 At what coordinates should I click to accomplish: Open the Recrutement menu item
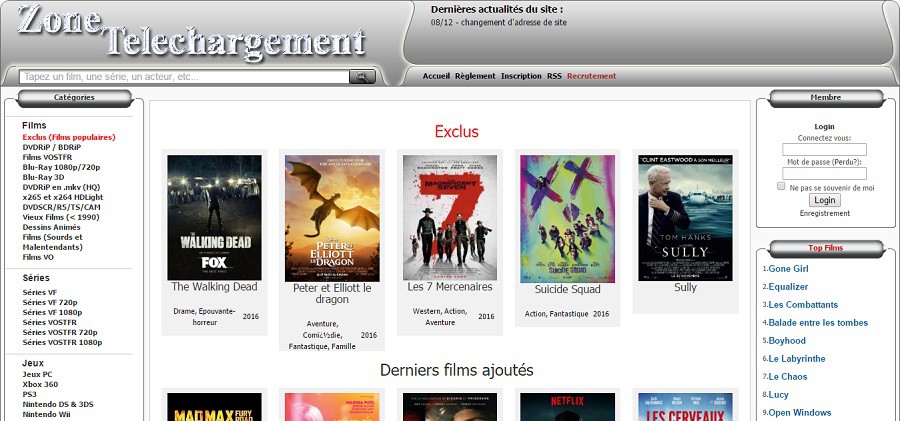(592, 76)
